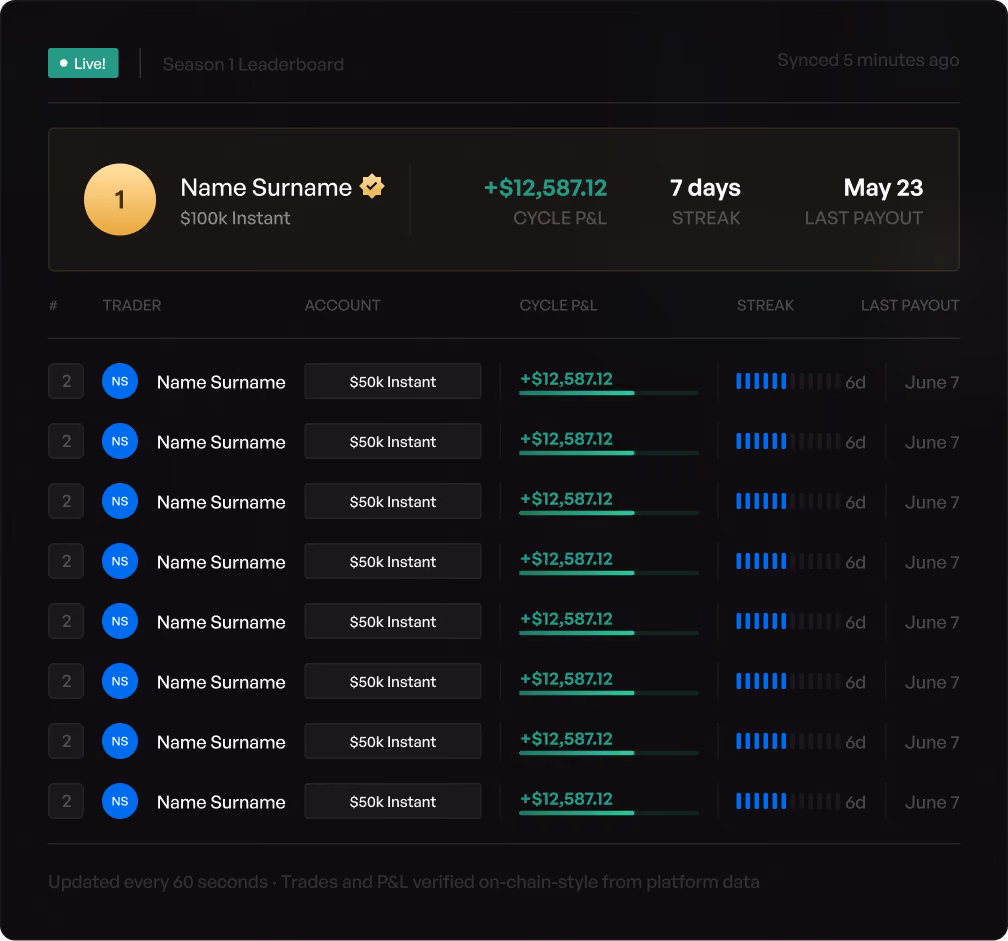1008x941 pixels.
Task: Click the LAST PAYOUT label under May 23
Action: 863,218
